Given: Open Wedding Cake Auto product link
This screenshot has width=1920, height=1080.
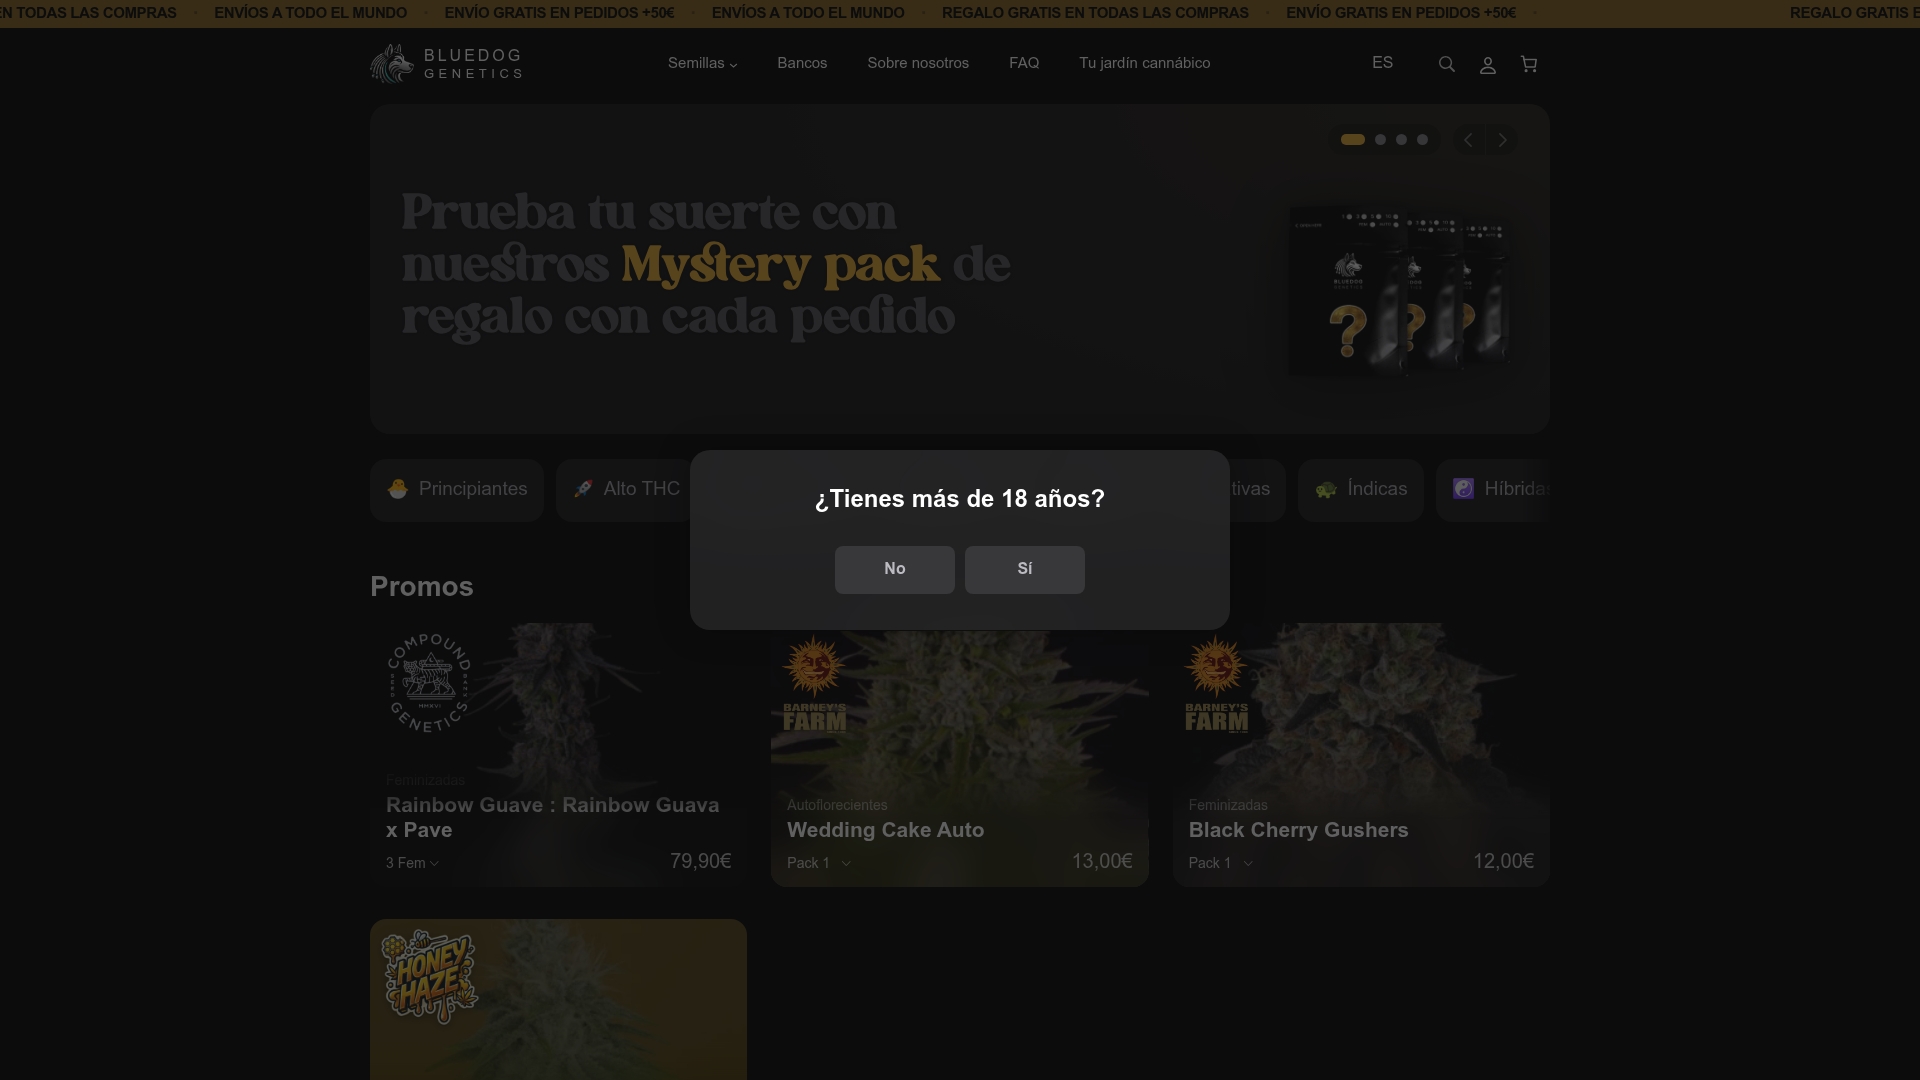Looking at the screenshot, I should 886,830.
